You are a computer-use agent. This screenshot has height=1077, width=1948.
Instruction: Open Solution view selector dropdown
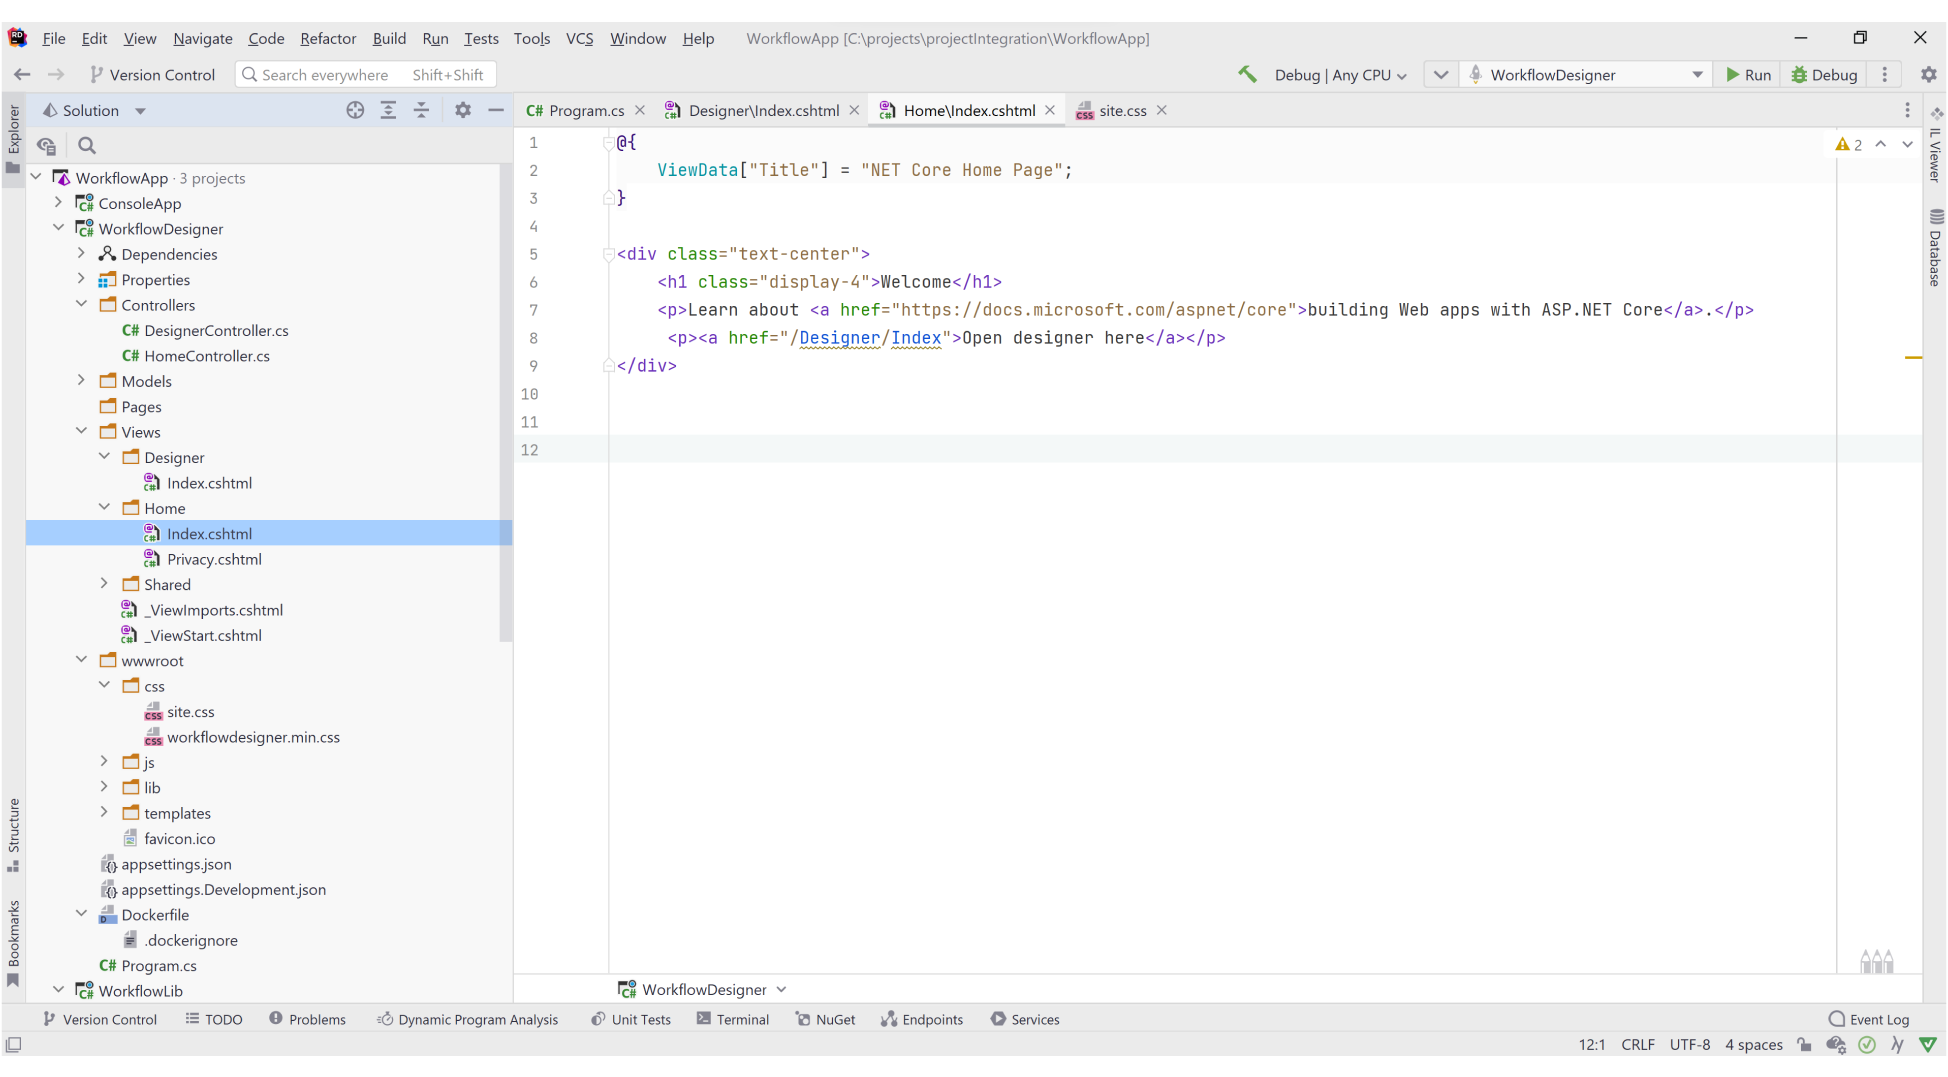coord(95,111)
